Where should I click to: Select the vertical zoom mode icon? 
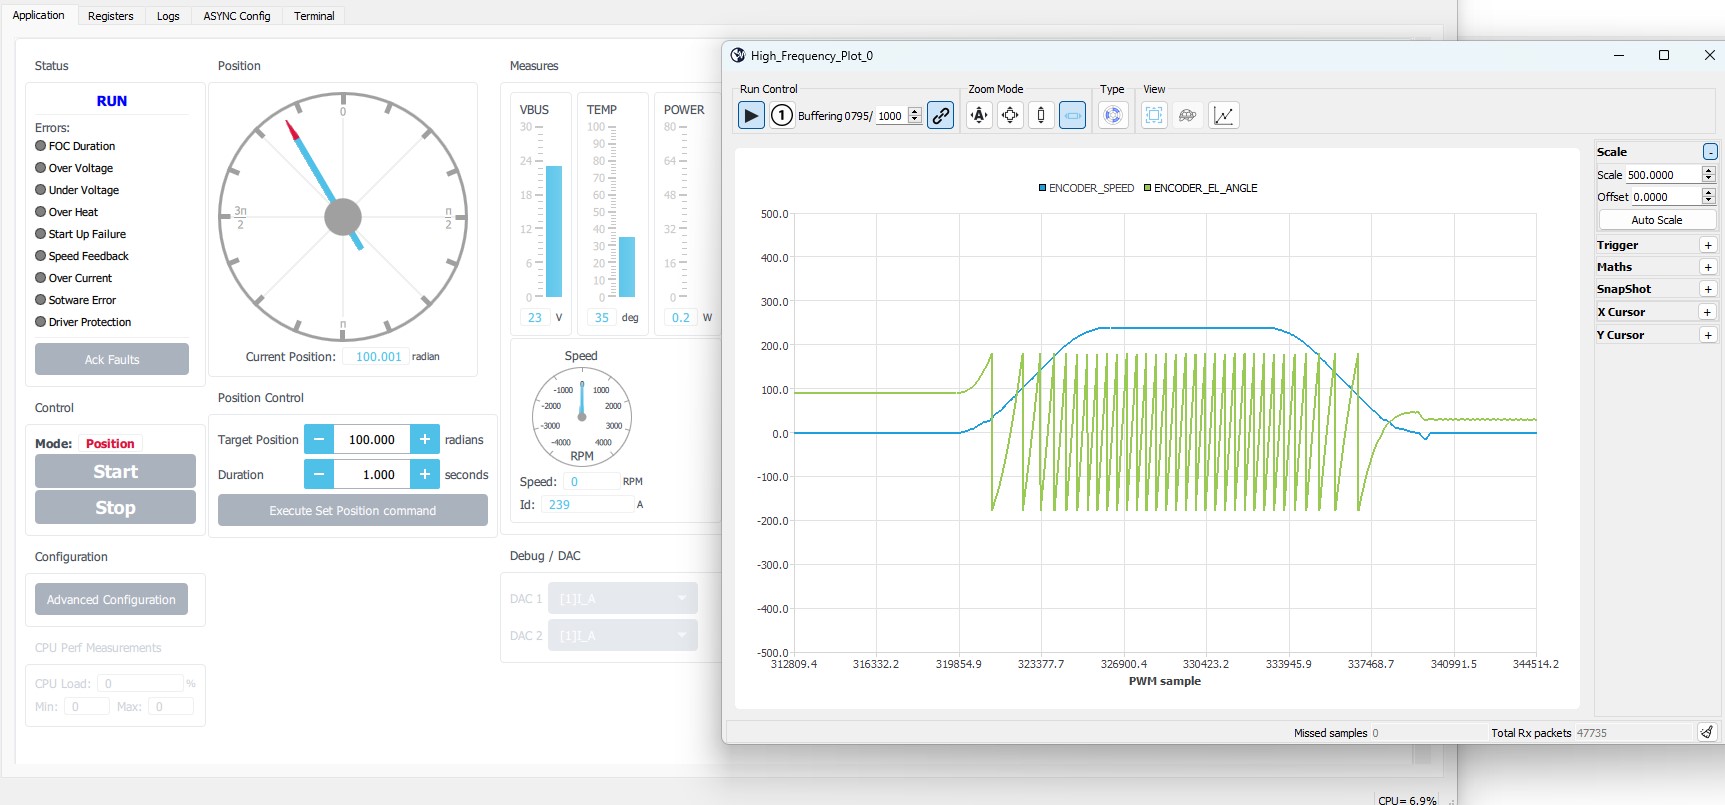point(1041,116)
